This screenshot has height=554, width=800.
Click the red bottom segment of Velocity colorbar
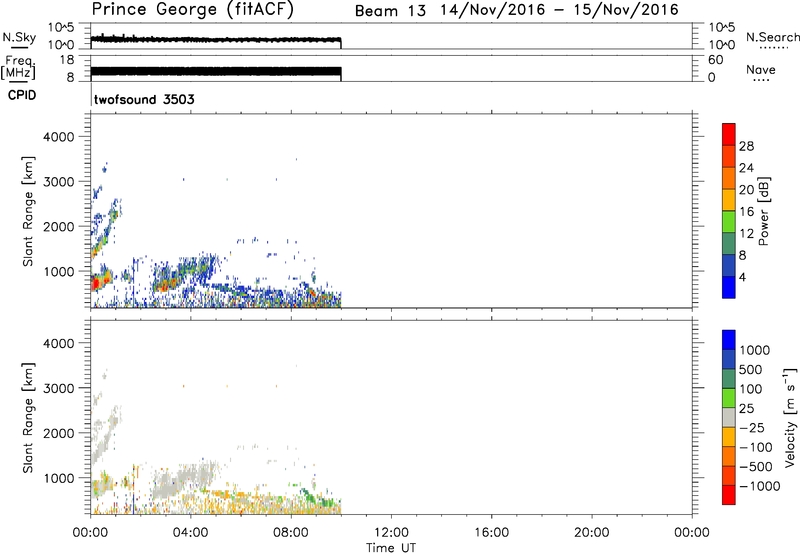[729, 495]
